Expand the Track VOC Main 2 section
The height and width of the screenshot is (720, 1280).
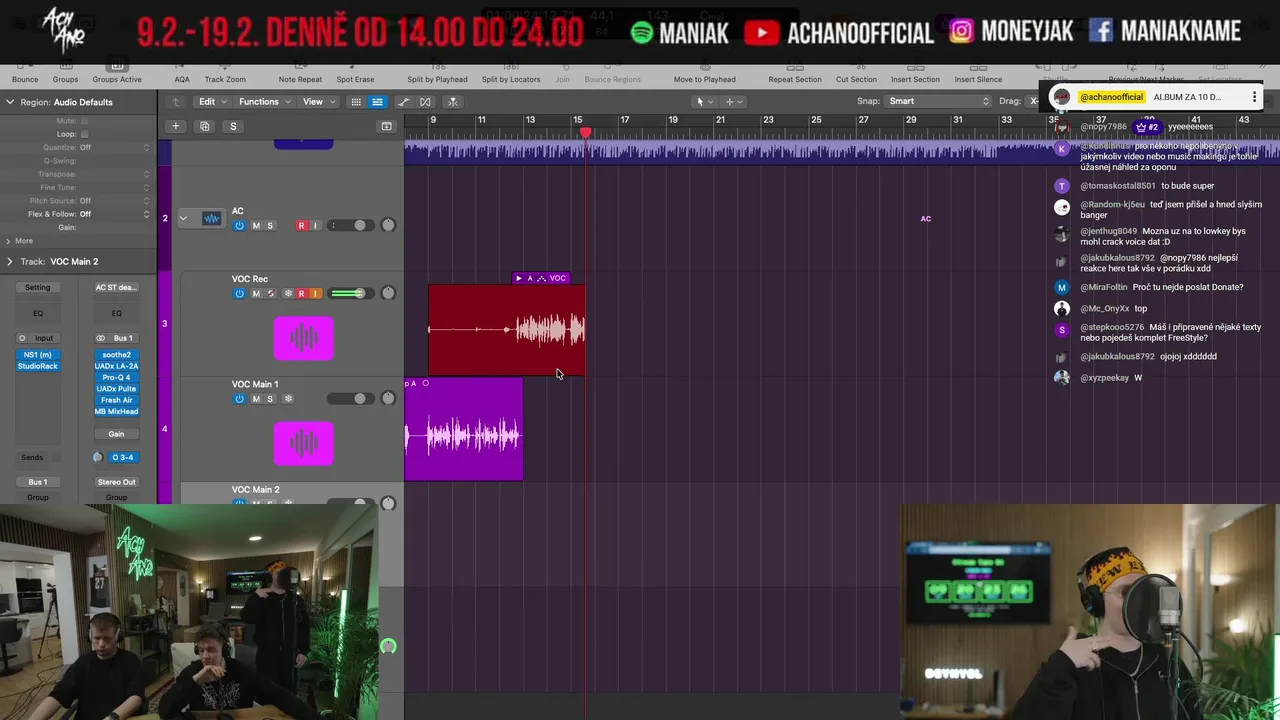9,261
